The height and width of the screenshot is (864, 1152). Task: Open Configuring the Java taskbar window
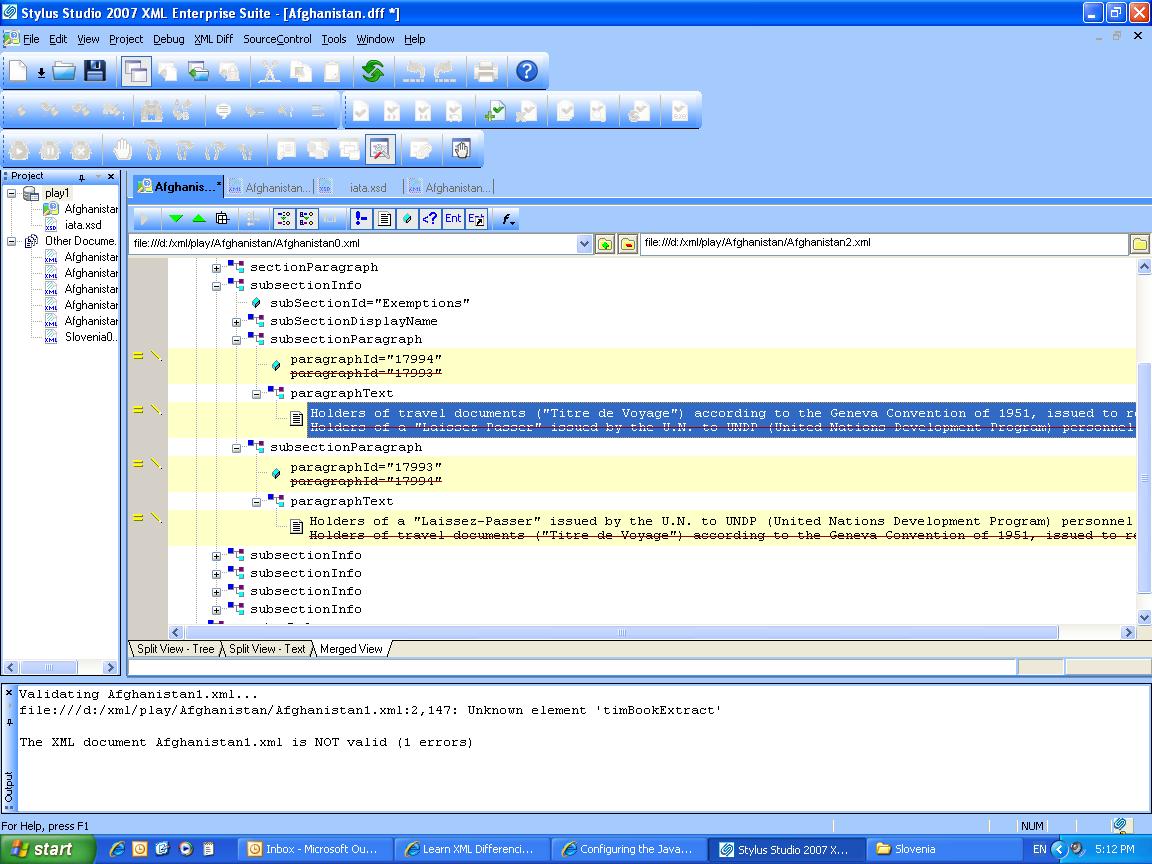627,849
